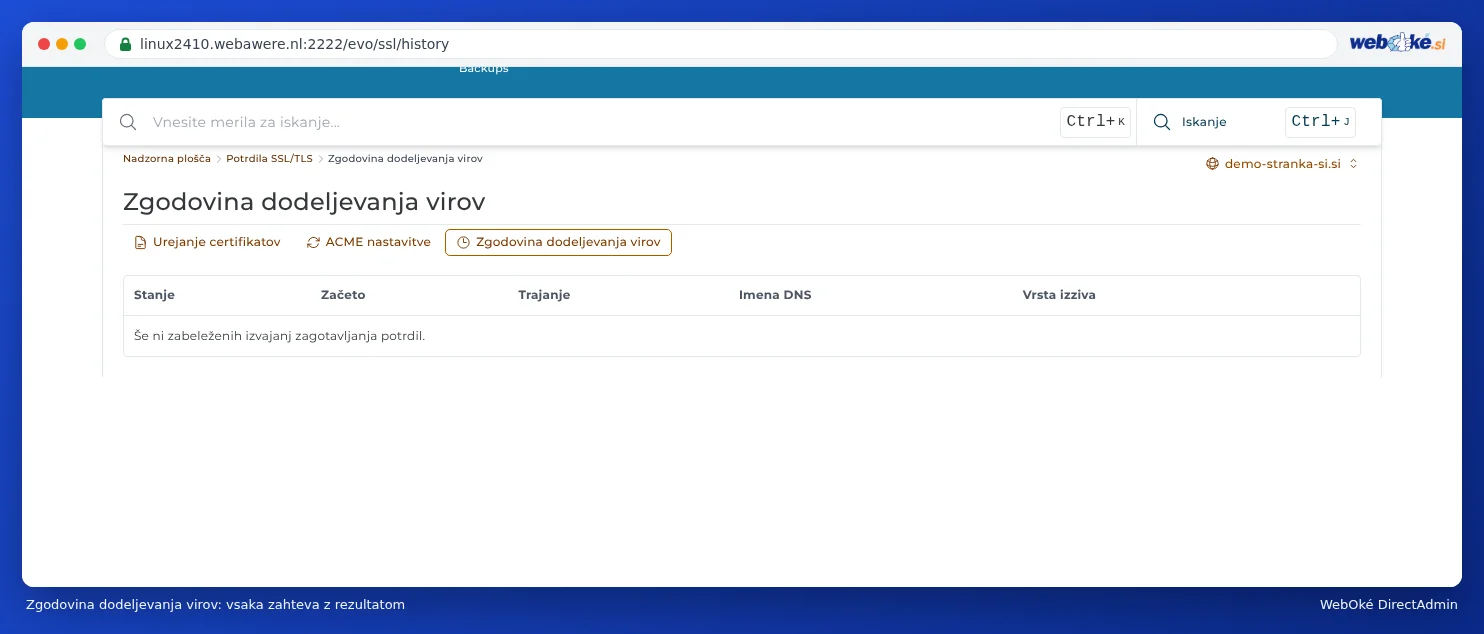This screenshot has width=1484, height=634.
Task: Go to Nadzorna plošča breadcrumb link
Action: point(167,158)
